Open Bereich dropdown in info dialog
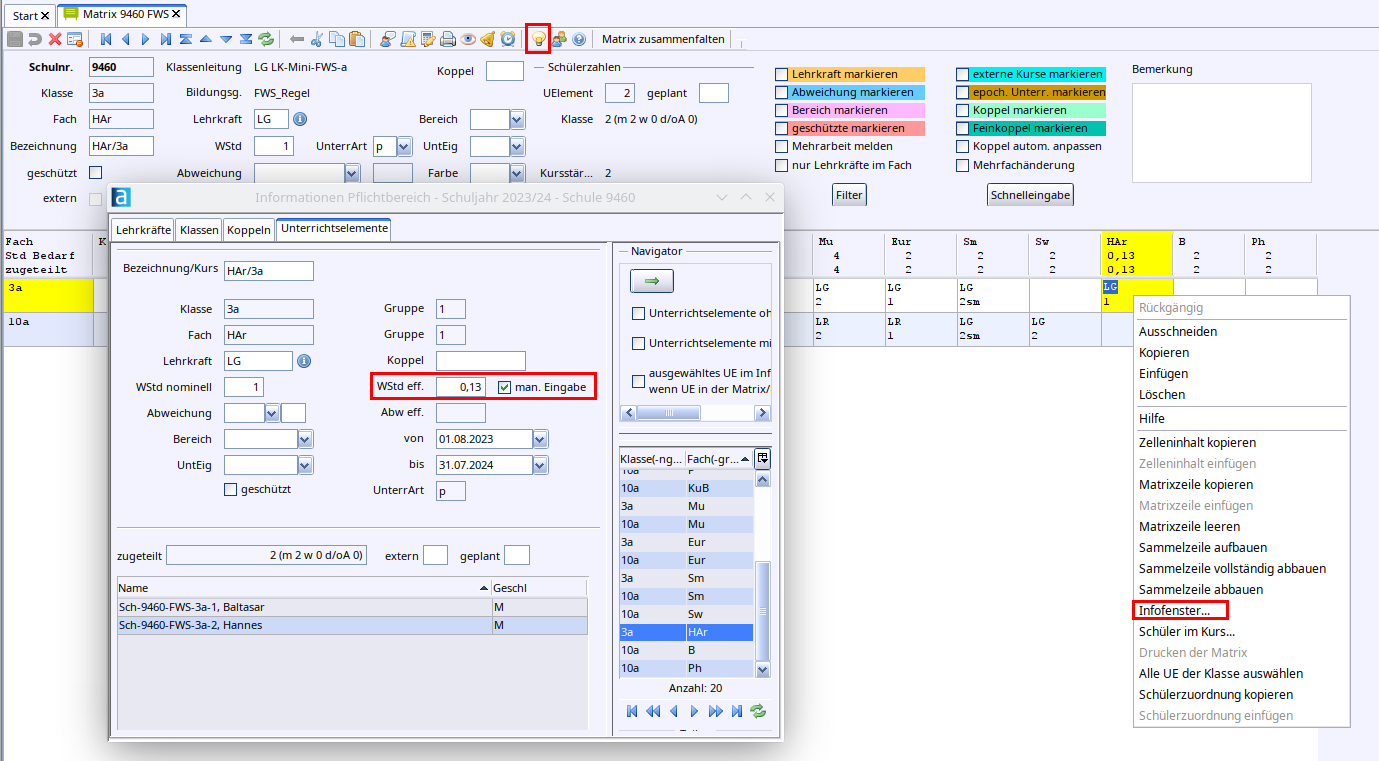The width and height of the screenshot is (1379, 761). 305,438
